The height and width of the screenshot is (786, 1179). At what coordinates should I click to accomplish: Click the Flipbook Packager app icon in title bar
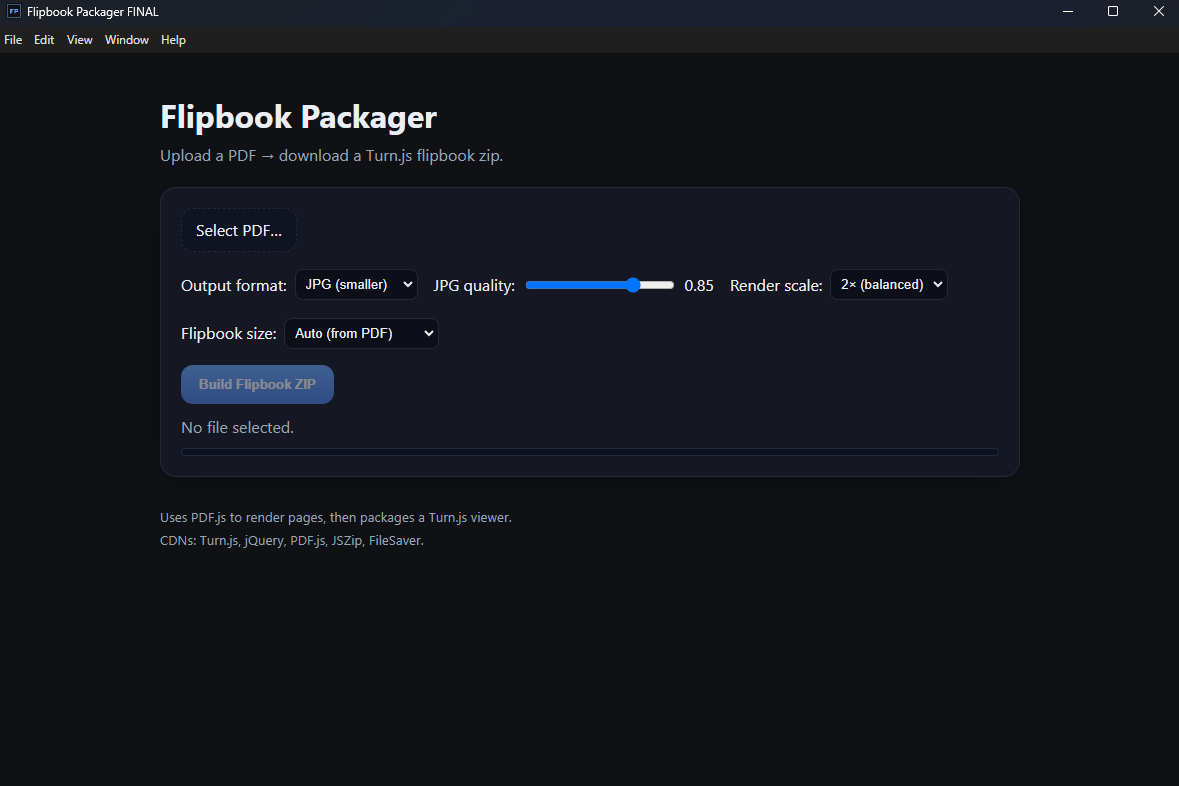pos(14,12)
